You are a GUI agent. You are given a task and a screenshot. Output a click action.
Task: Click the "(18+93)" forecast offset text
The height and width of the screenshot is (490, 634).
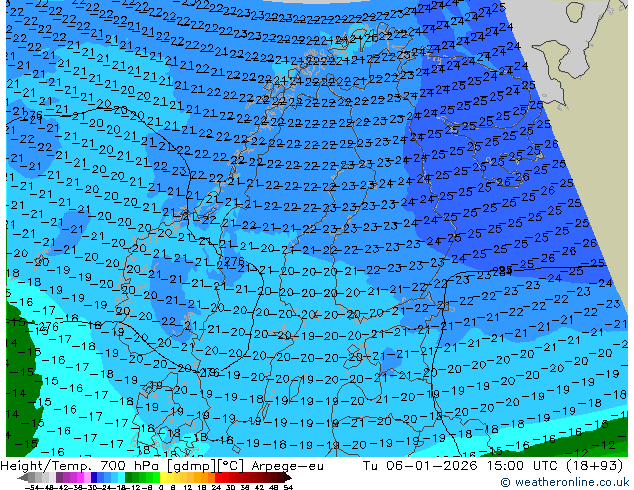click(595, 466)
